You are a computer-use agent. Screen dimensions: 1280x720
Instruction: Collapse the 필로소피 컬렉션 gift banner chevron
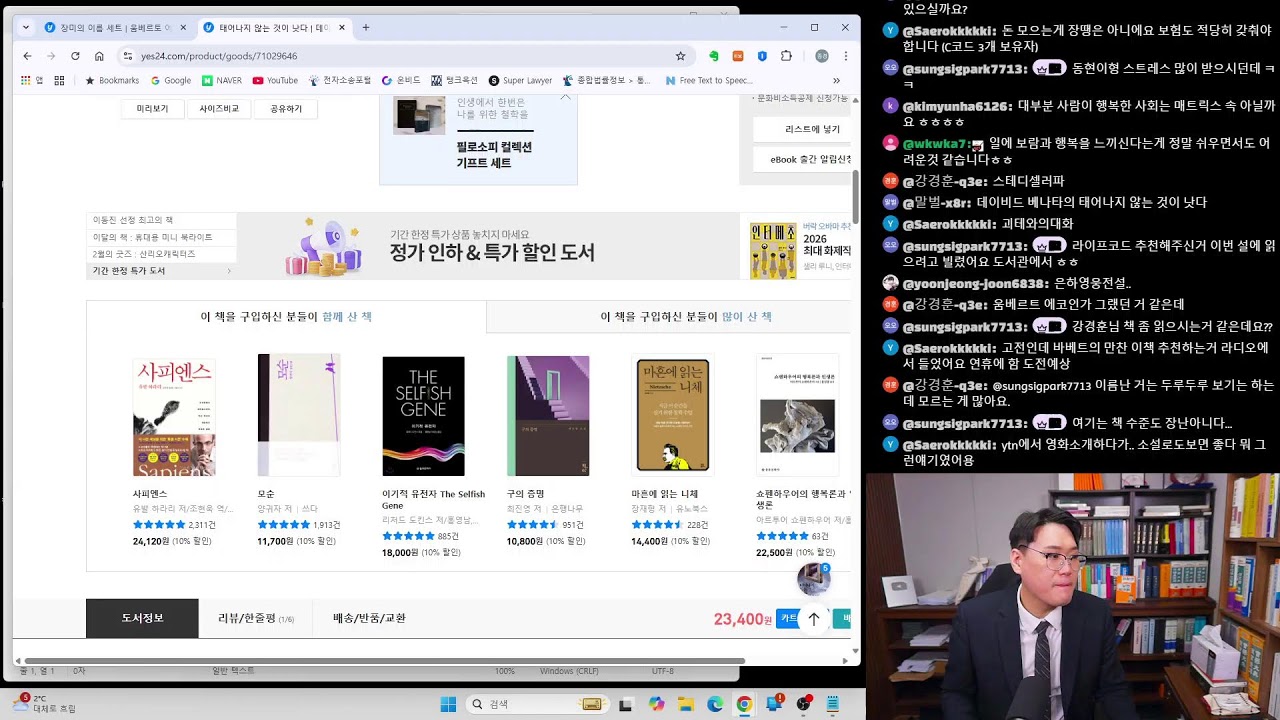click(565, 97)
